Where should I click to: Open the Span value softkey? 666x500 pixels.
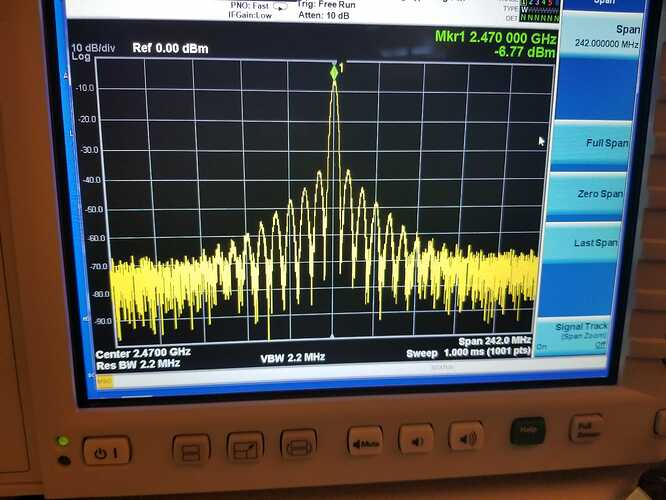602,36
